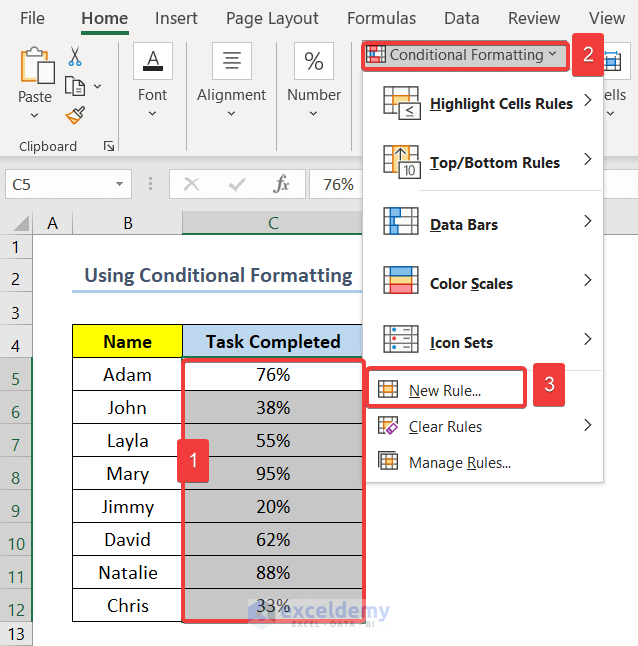Expand the Alignment group chevron
638x646 pixels.
click(x=231, y=113)
